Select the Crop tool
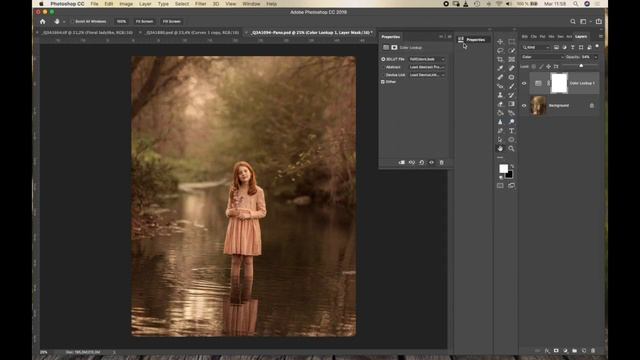The image size is (640, 360). tap(500, 60)
